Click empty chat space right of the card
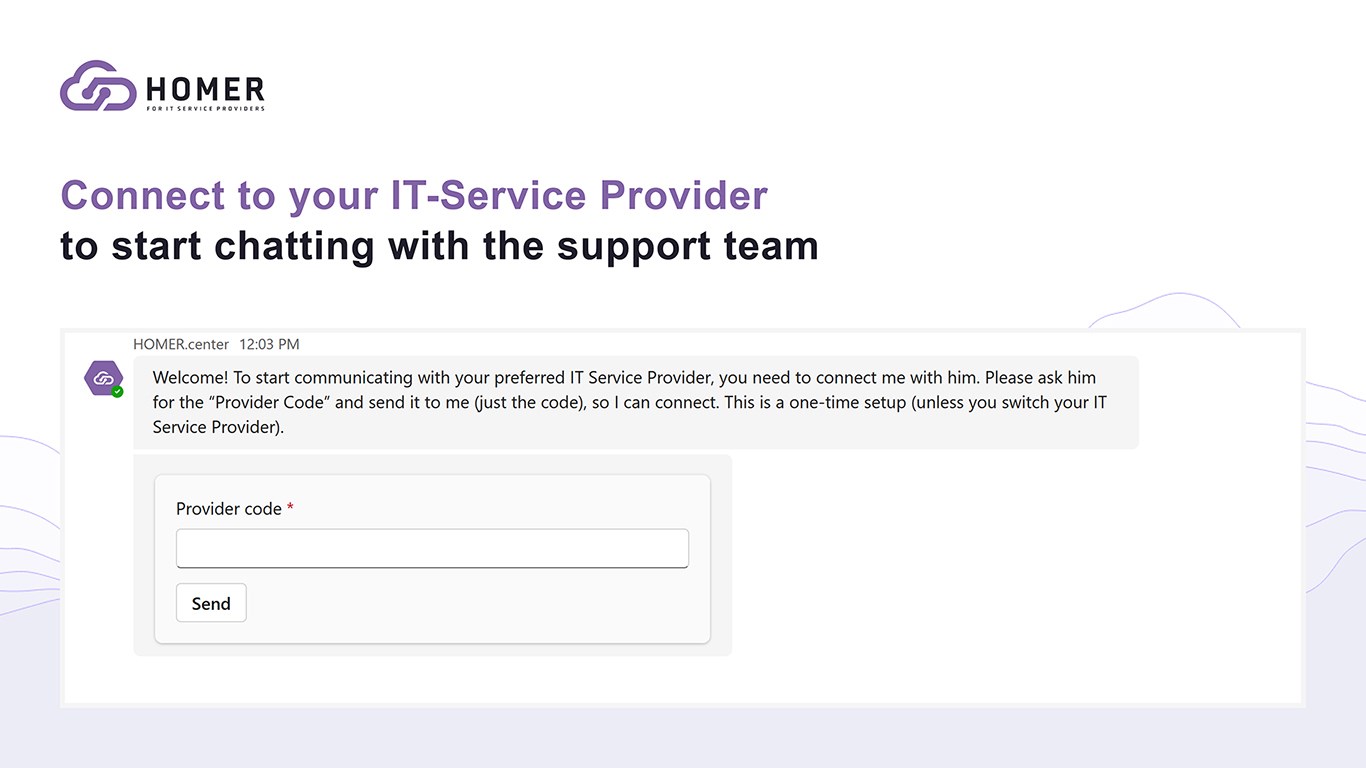Screen dimensions: 1366x768 [x=1000, y=560]
